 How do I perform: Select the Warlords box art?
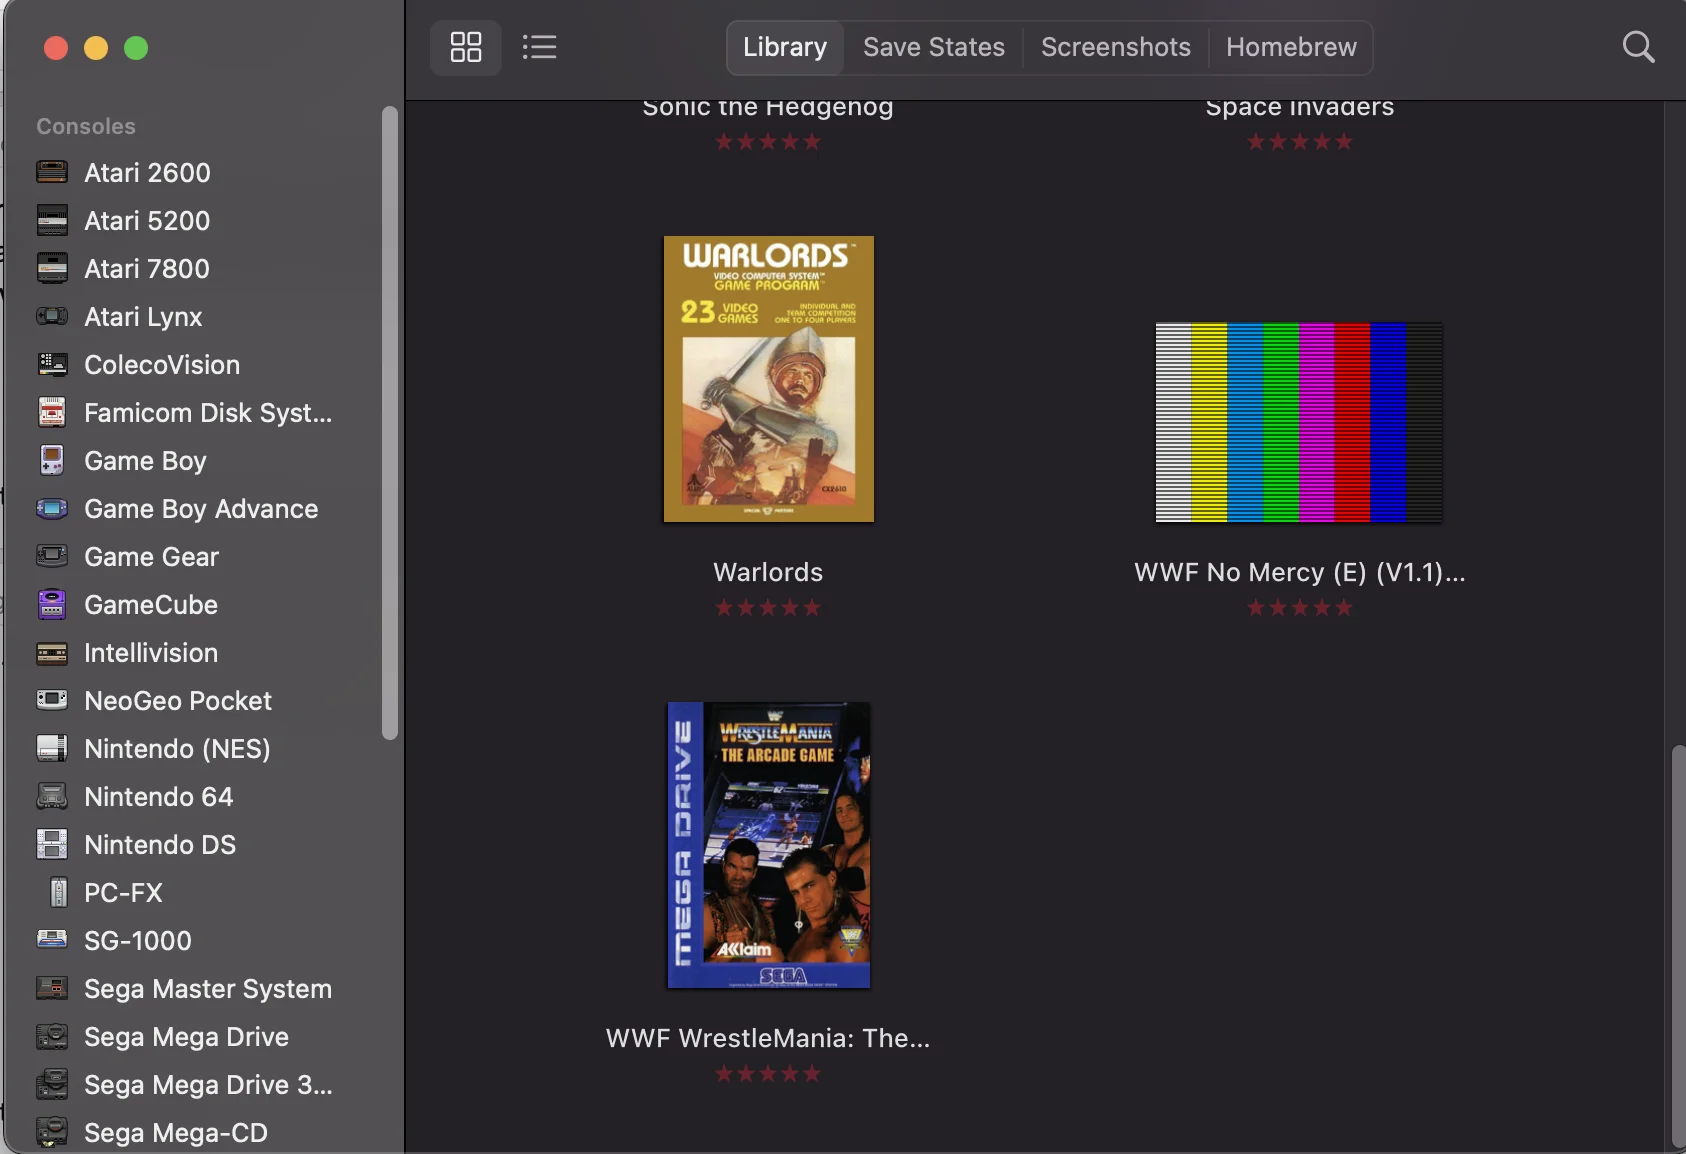tap(769, 379)
